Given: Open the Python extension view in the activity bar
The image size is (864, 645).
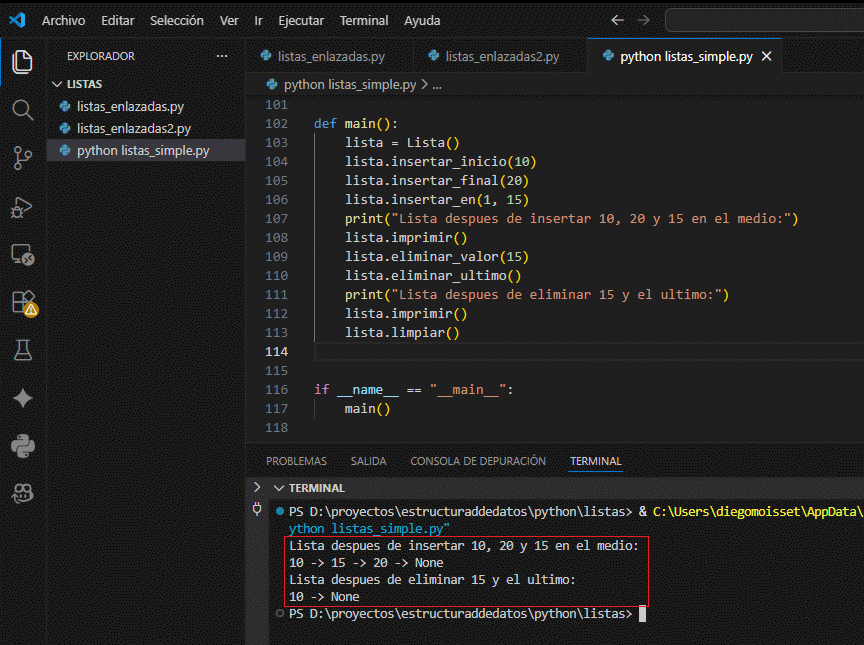Looking at the screenshot, I should click(x=22, y=447).
